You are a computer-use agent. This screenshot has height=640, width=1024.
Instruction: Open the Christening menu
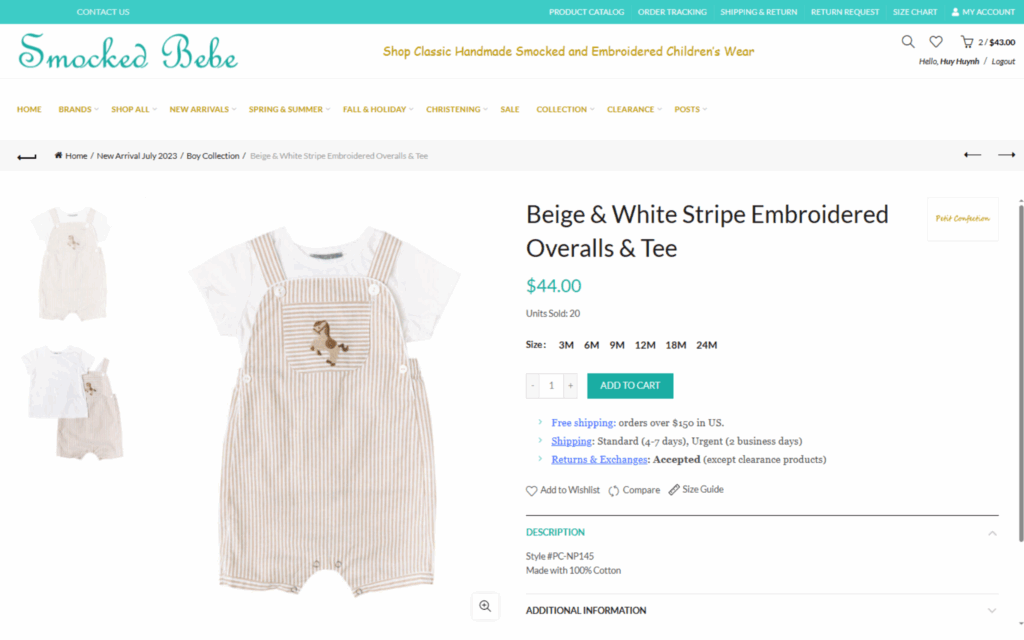click(x=456, y=109)
